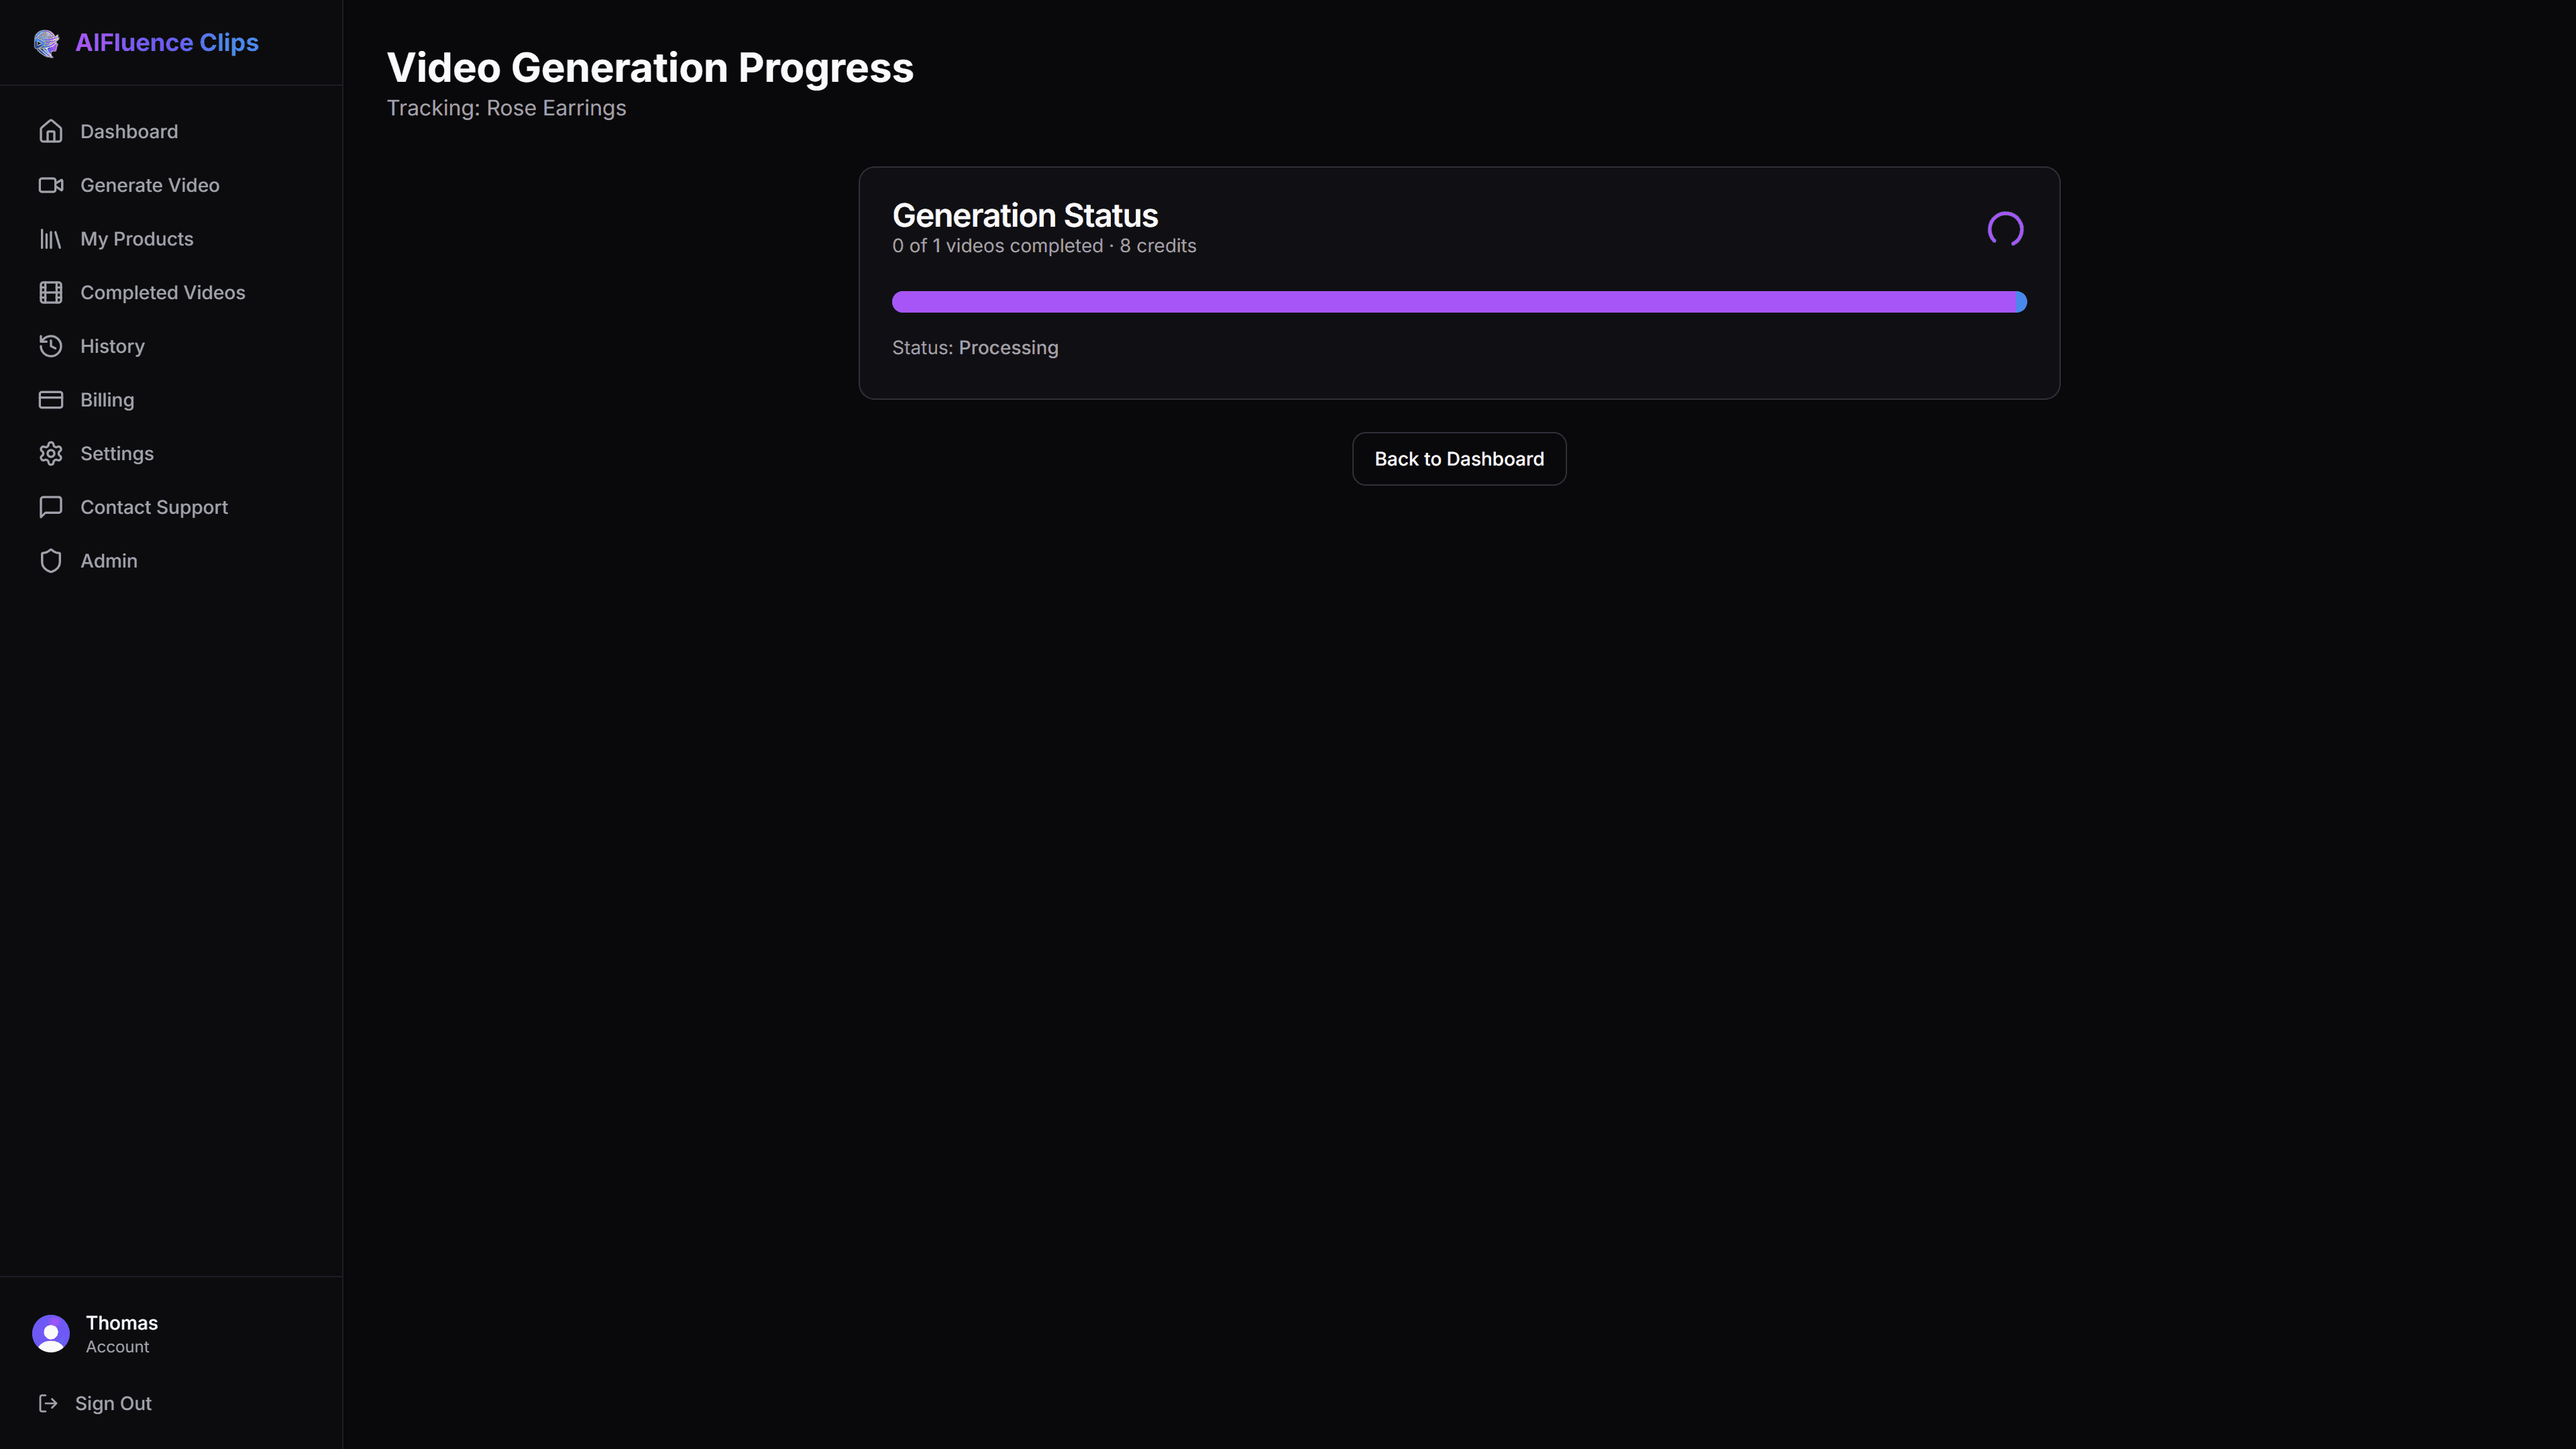Click the Billing credit card icon
2576x1449 pixels.
pos(51,400)
